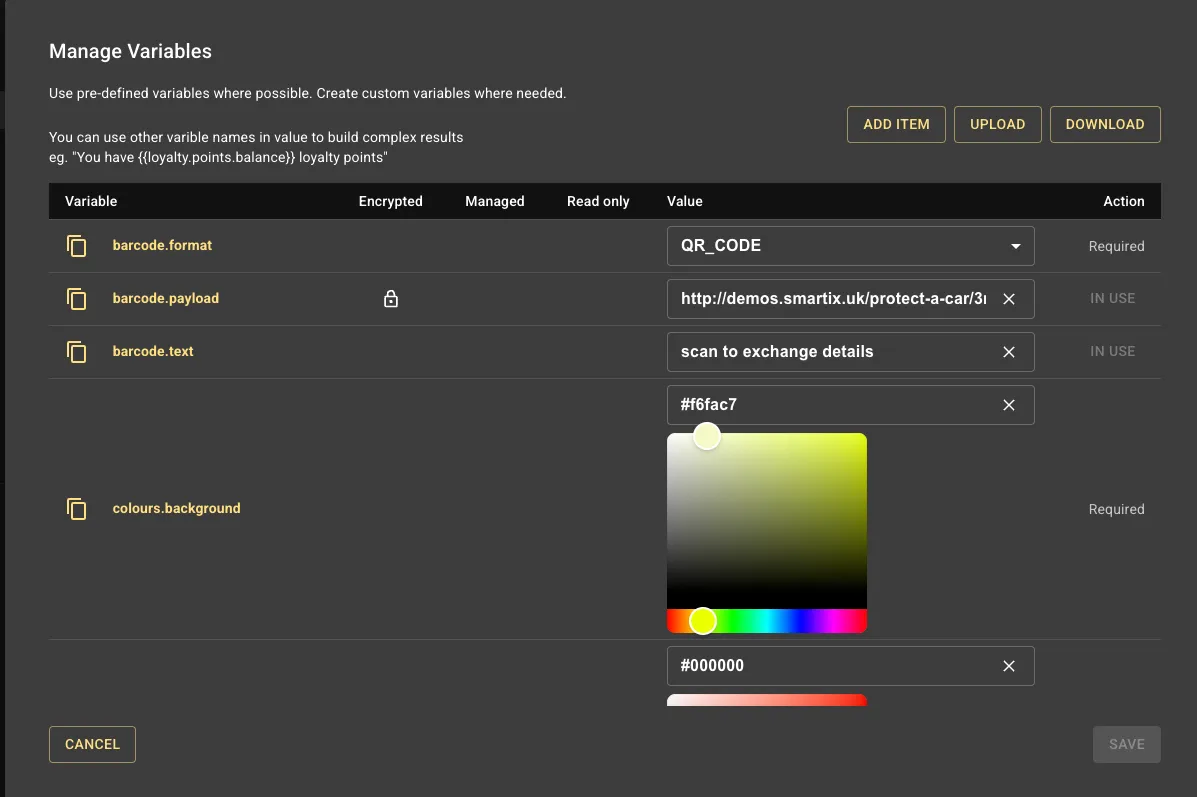This screenshot has height=797, width=1197.
Task: Clear the barcode.payload URL value
Action: pyautogui.click(x=1008, y=299)
